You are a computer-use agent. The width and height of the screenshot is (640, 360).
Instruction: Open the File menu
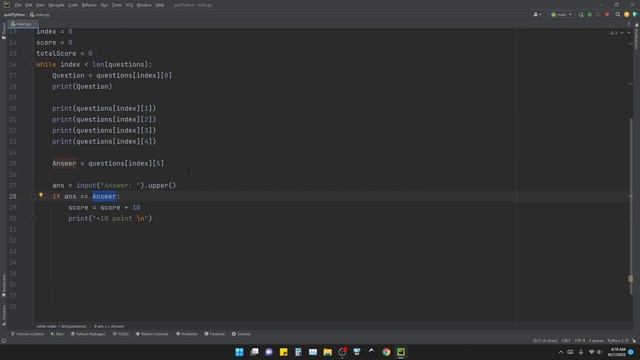(x=18, y=5)
